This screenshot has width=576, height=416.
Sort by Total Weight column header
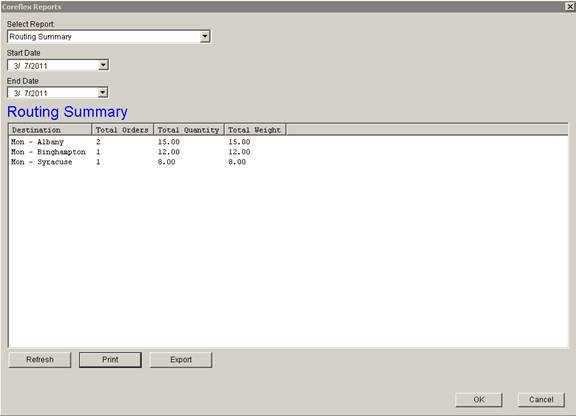pos(255,130)
